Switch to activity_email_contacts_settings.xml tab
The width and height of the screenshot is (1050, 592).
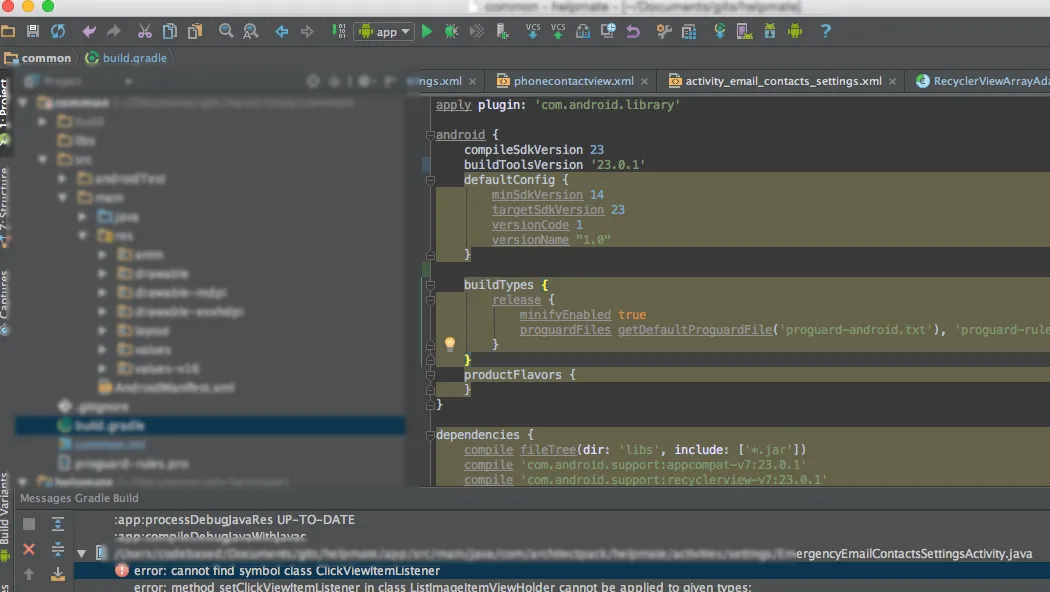pos(783,81)
